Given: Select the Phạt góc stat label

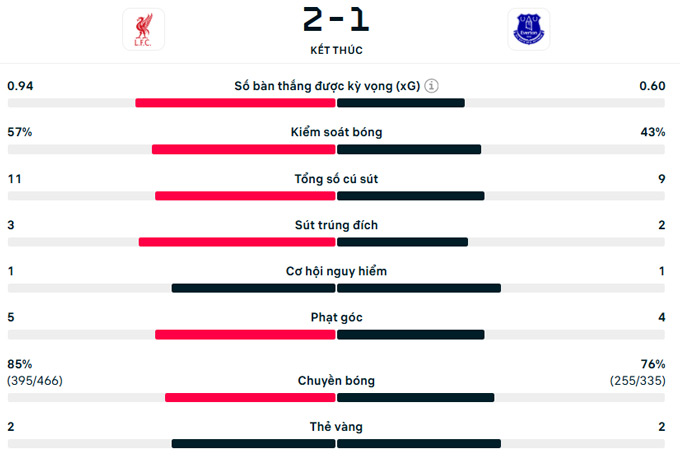Looking at the screenshot, I should point(336,318).
